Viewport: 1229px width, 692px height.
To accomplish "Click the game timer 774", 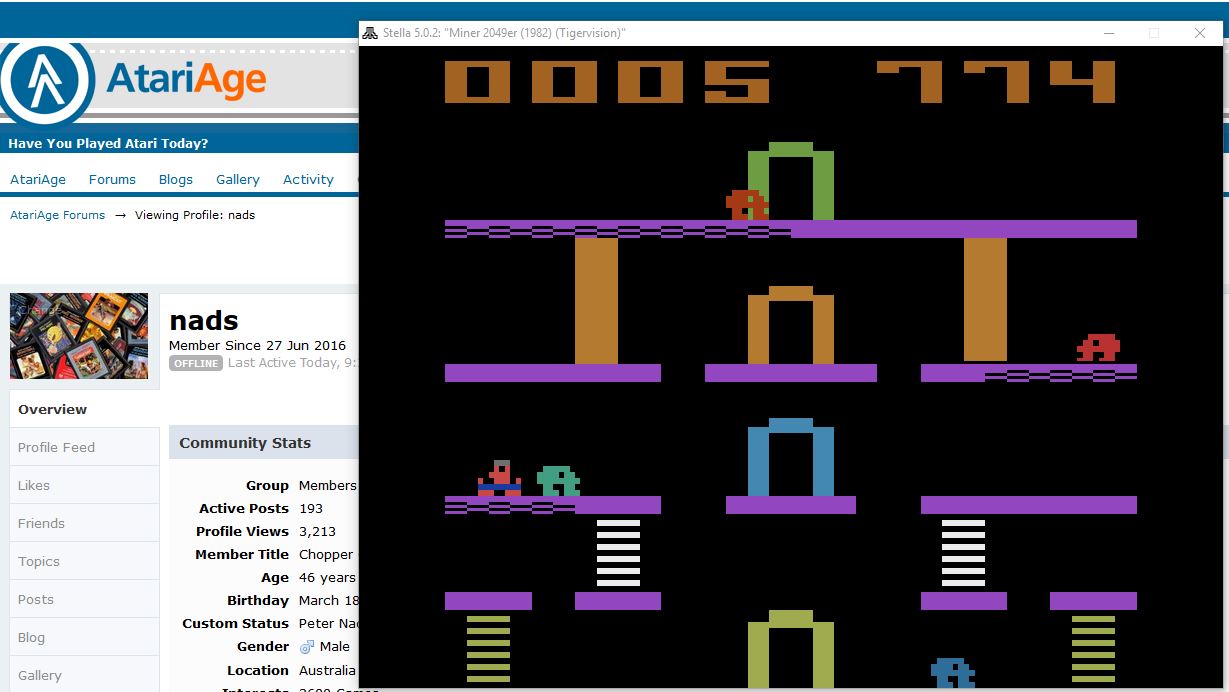I will [x=996, y=82].
